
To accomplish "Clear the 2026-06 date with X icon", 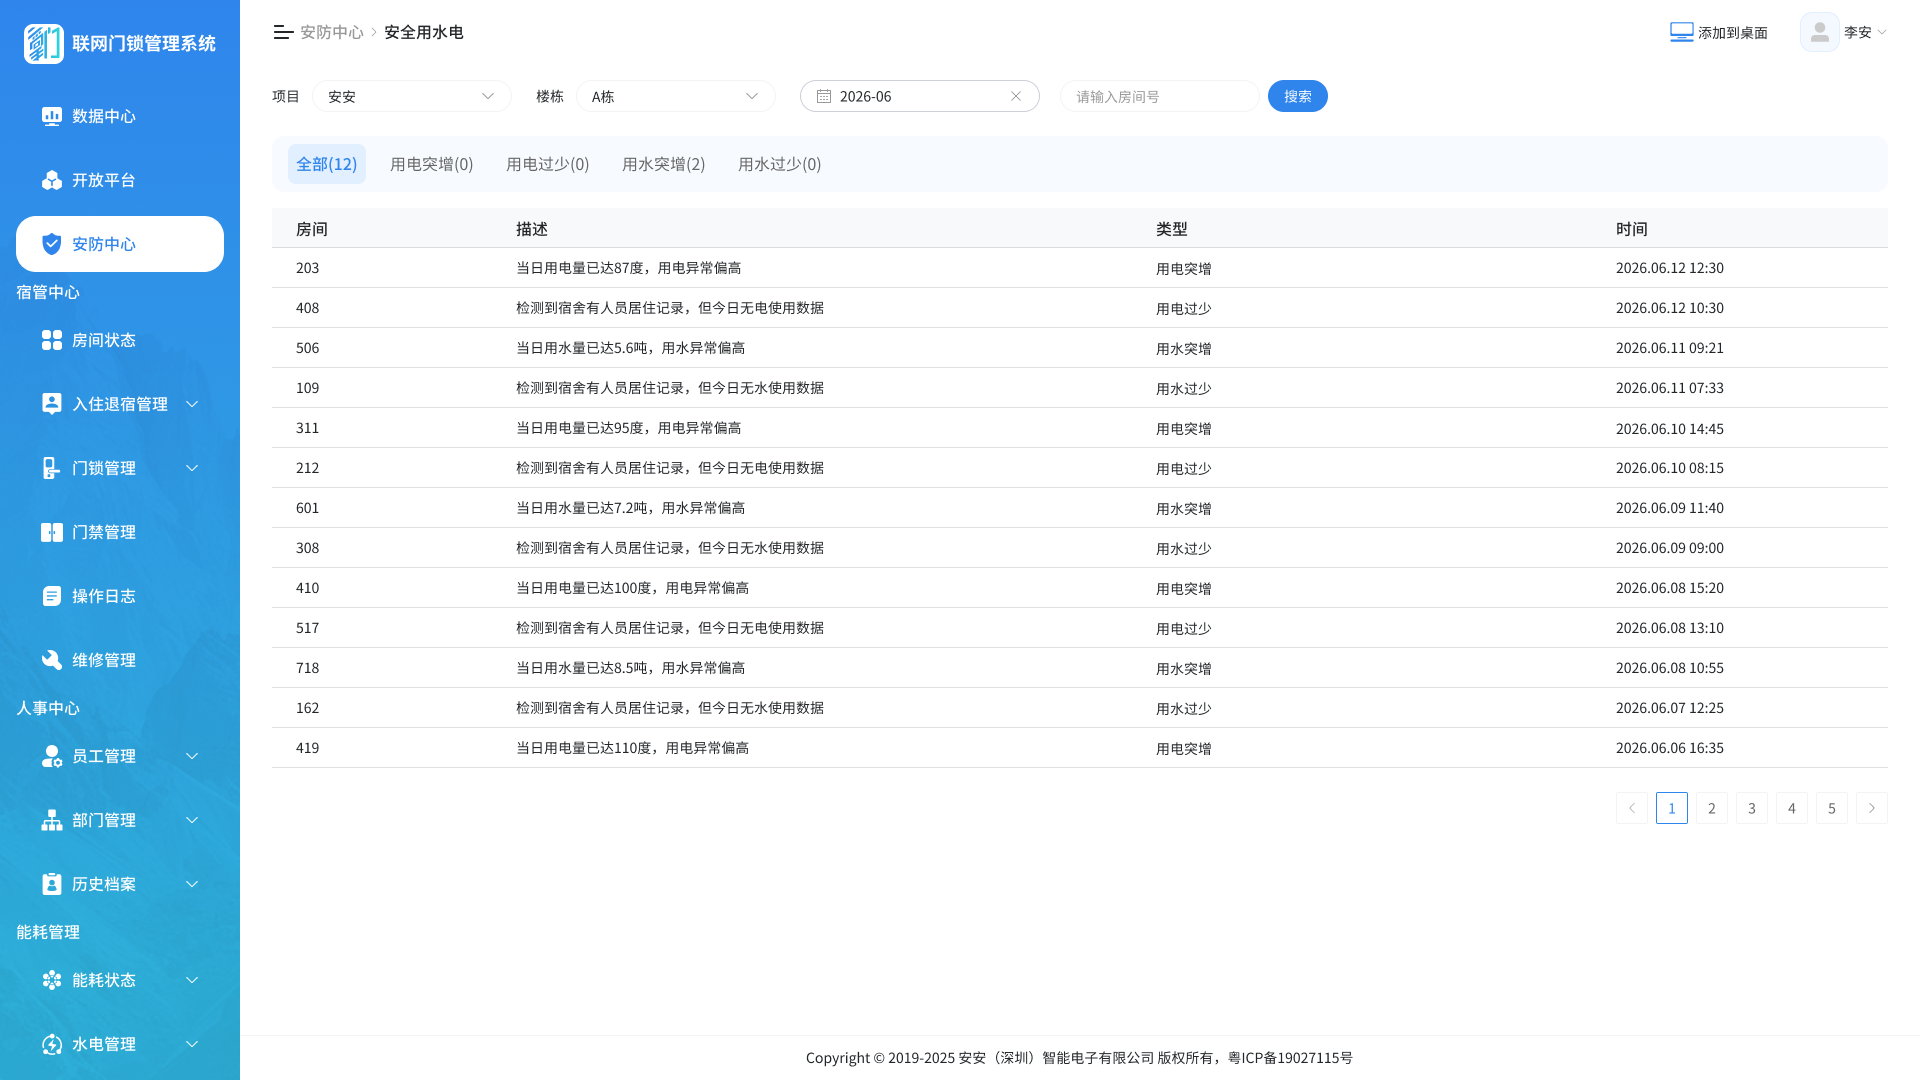I will 1016,96.
